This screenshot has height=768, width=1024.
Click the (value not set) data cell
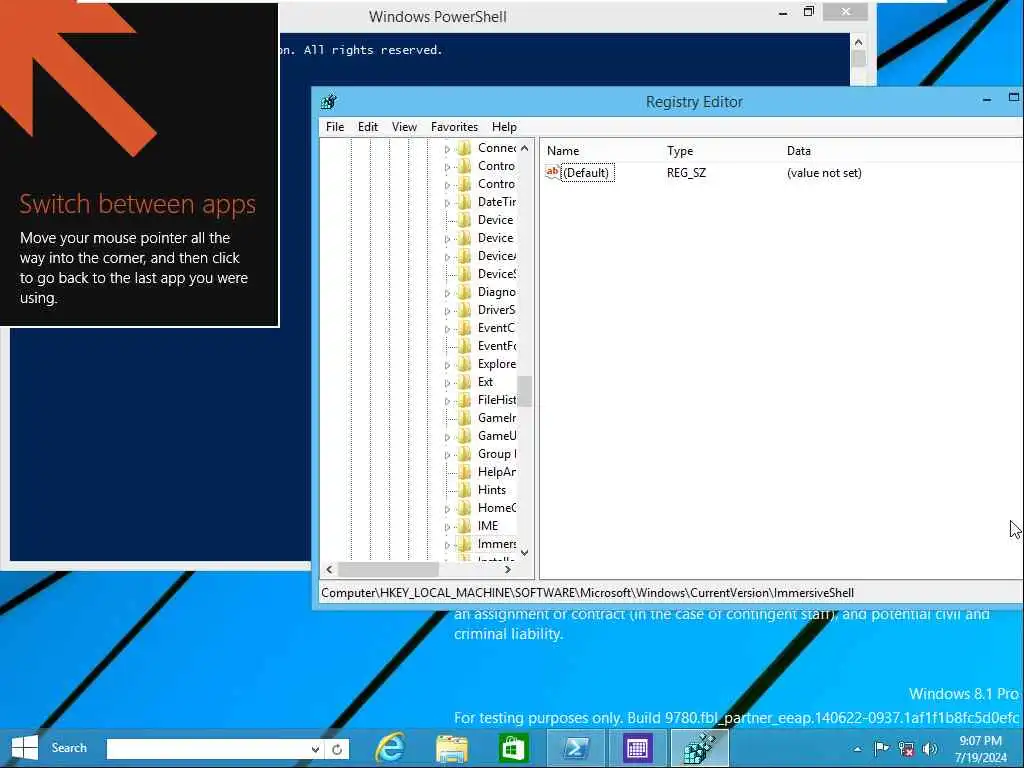point(824,173)
